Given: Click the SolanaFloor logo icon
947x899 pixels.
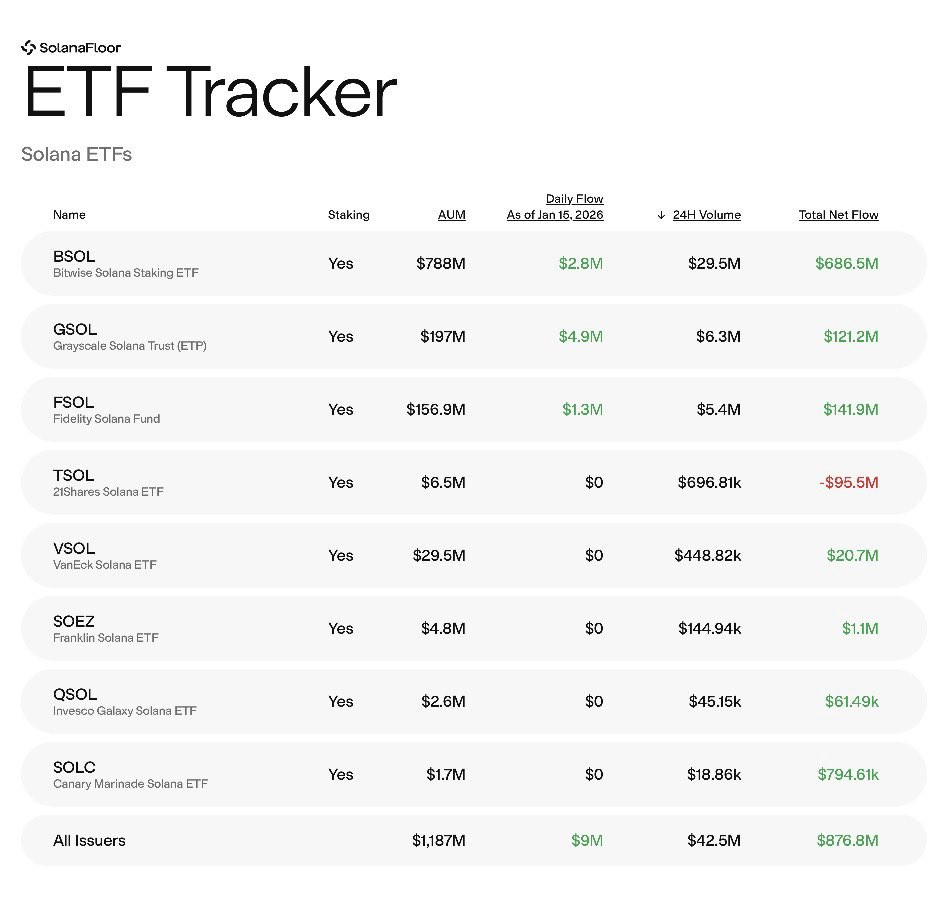Looking at the screenshot, I should tap(28, 47).
